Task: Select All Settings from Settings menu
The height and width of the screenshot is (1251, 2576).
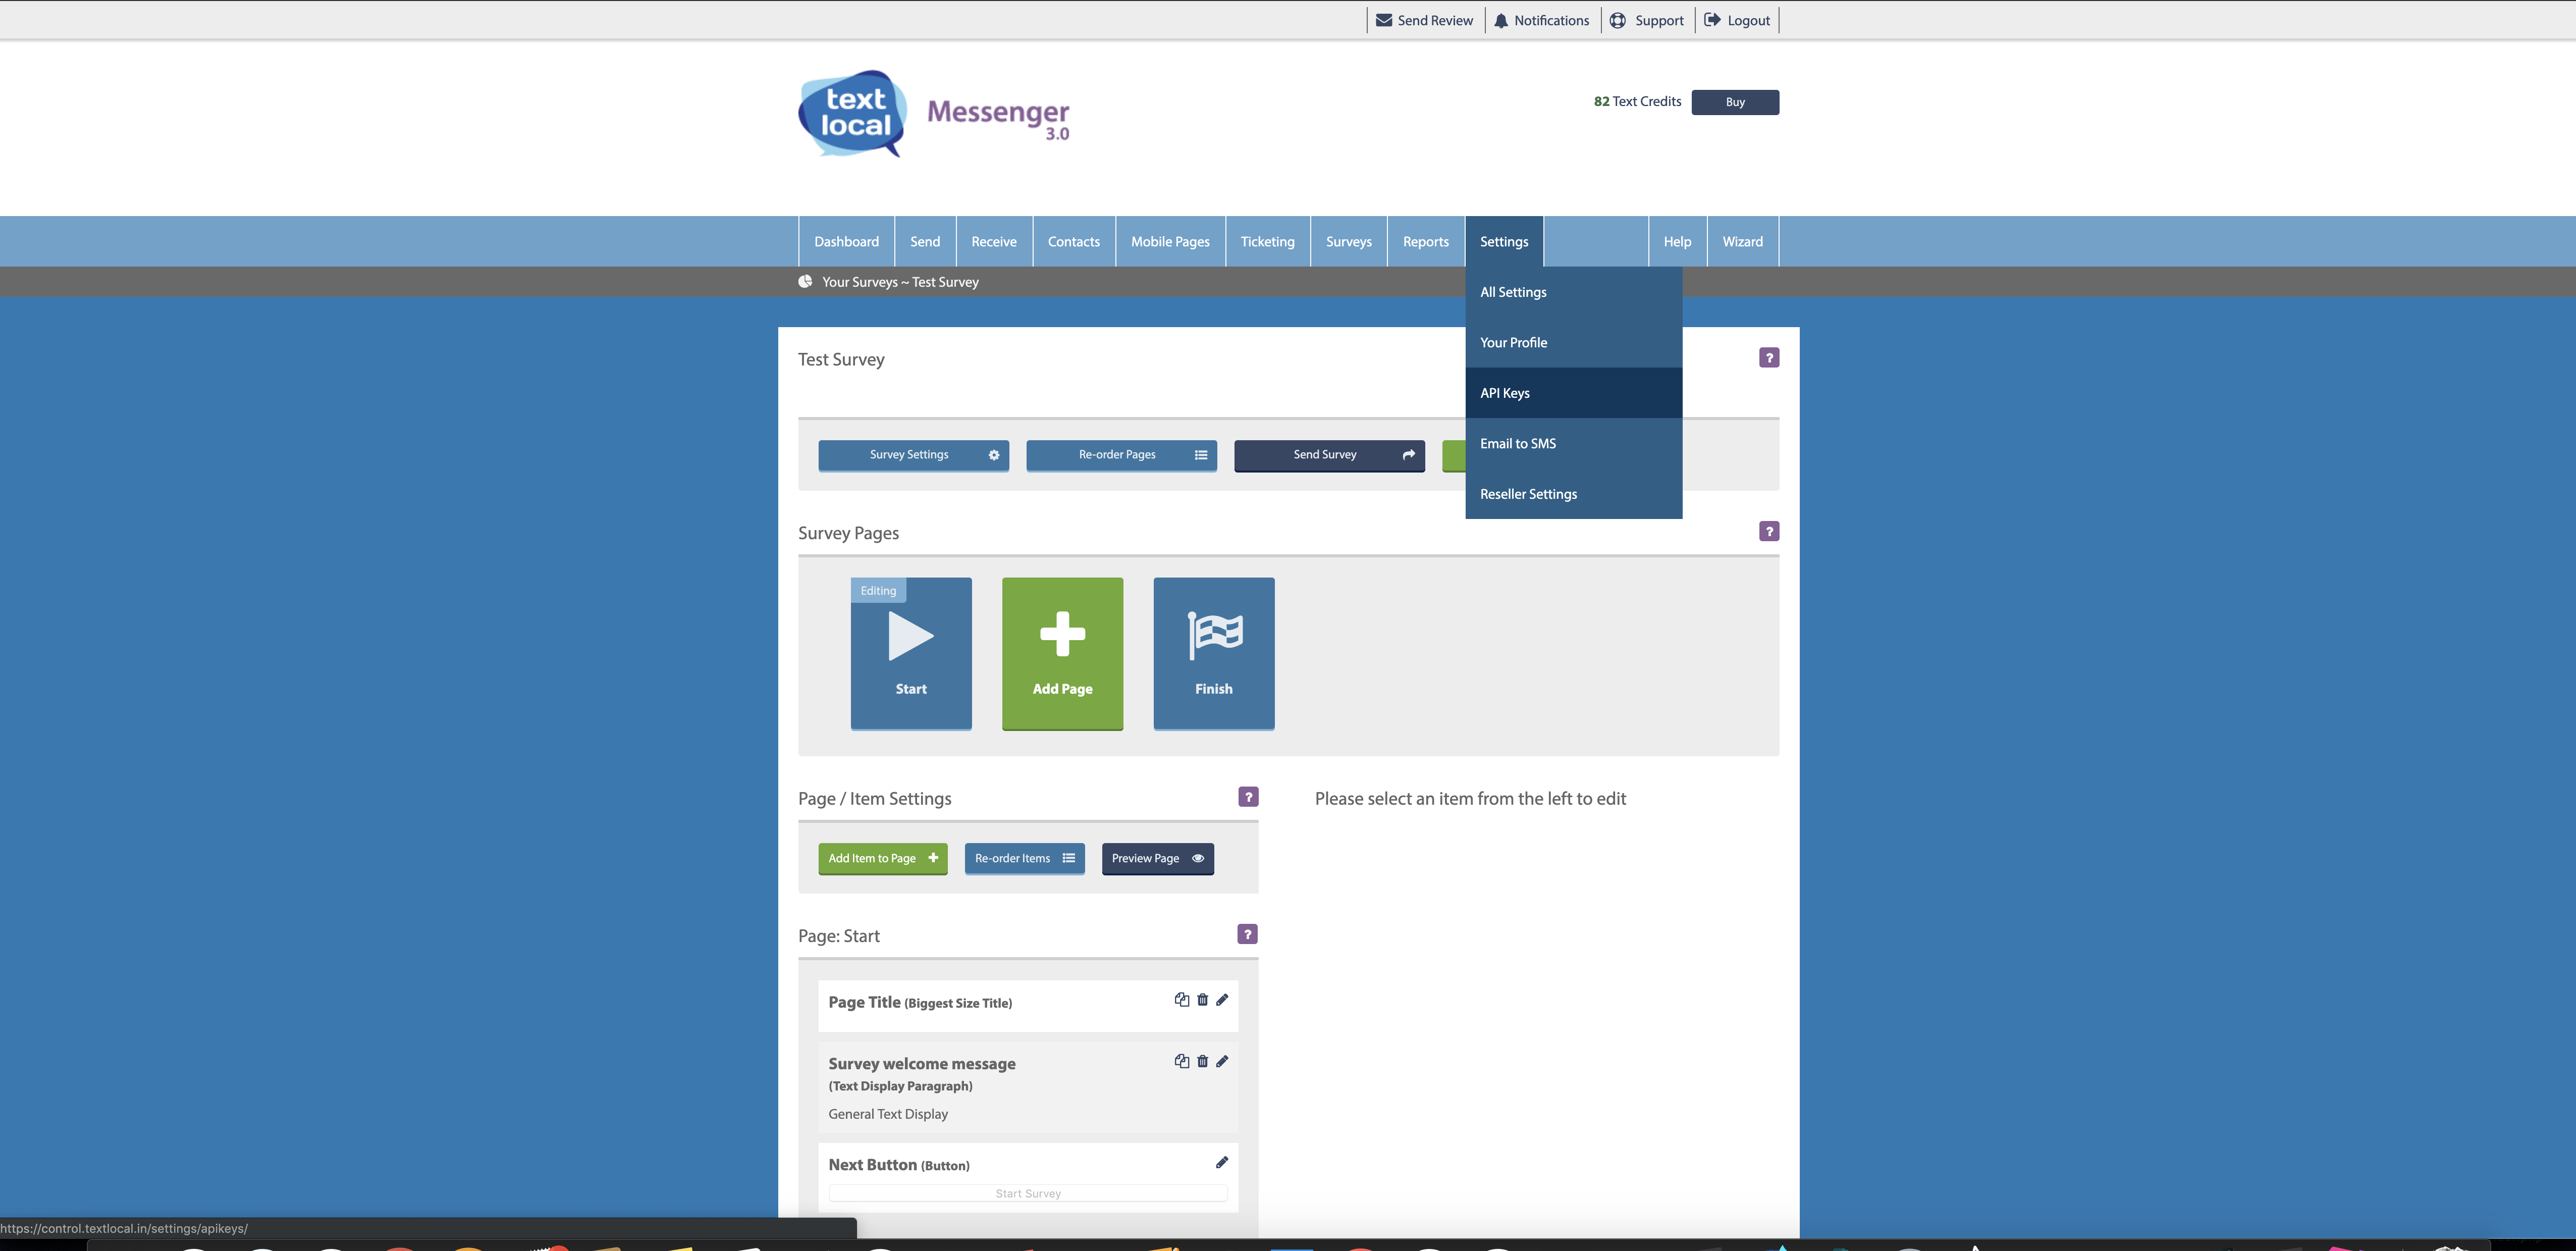Action: click(1574, 292)
